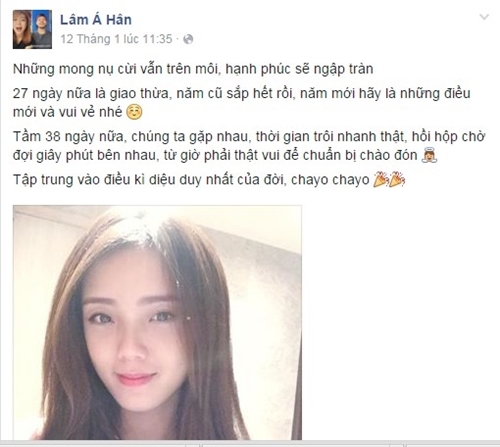Image resolution: width=500 pixels, height=447 pixels.
Task: Click the man's half of the avatar
Action: (42, 29)
